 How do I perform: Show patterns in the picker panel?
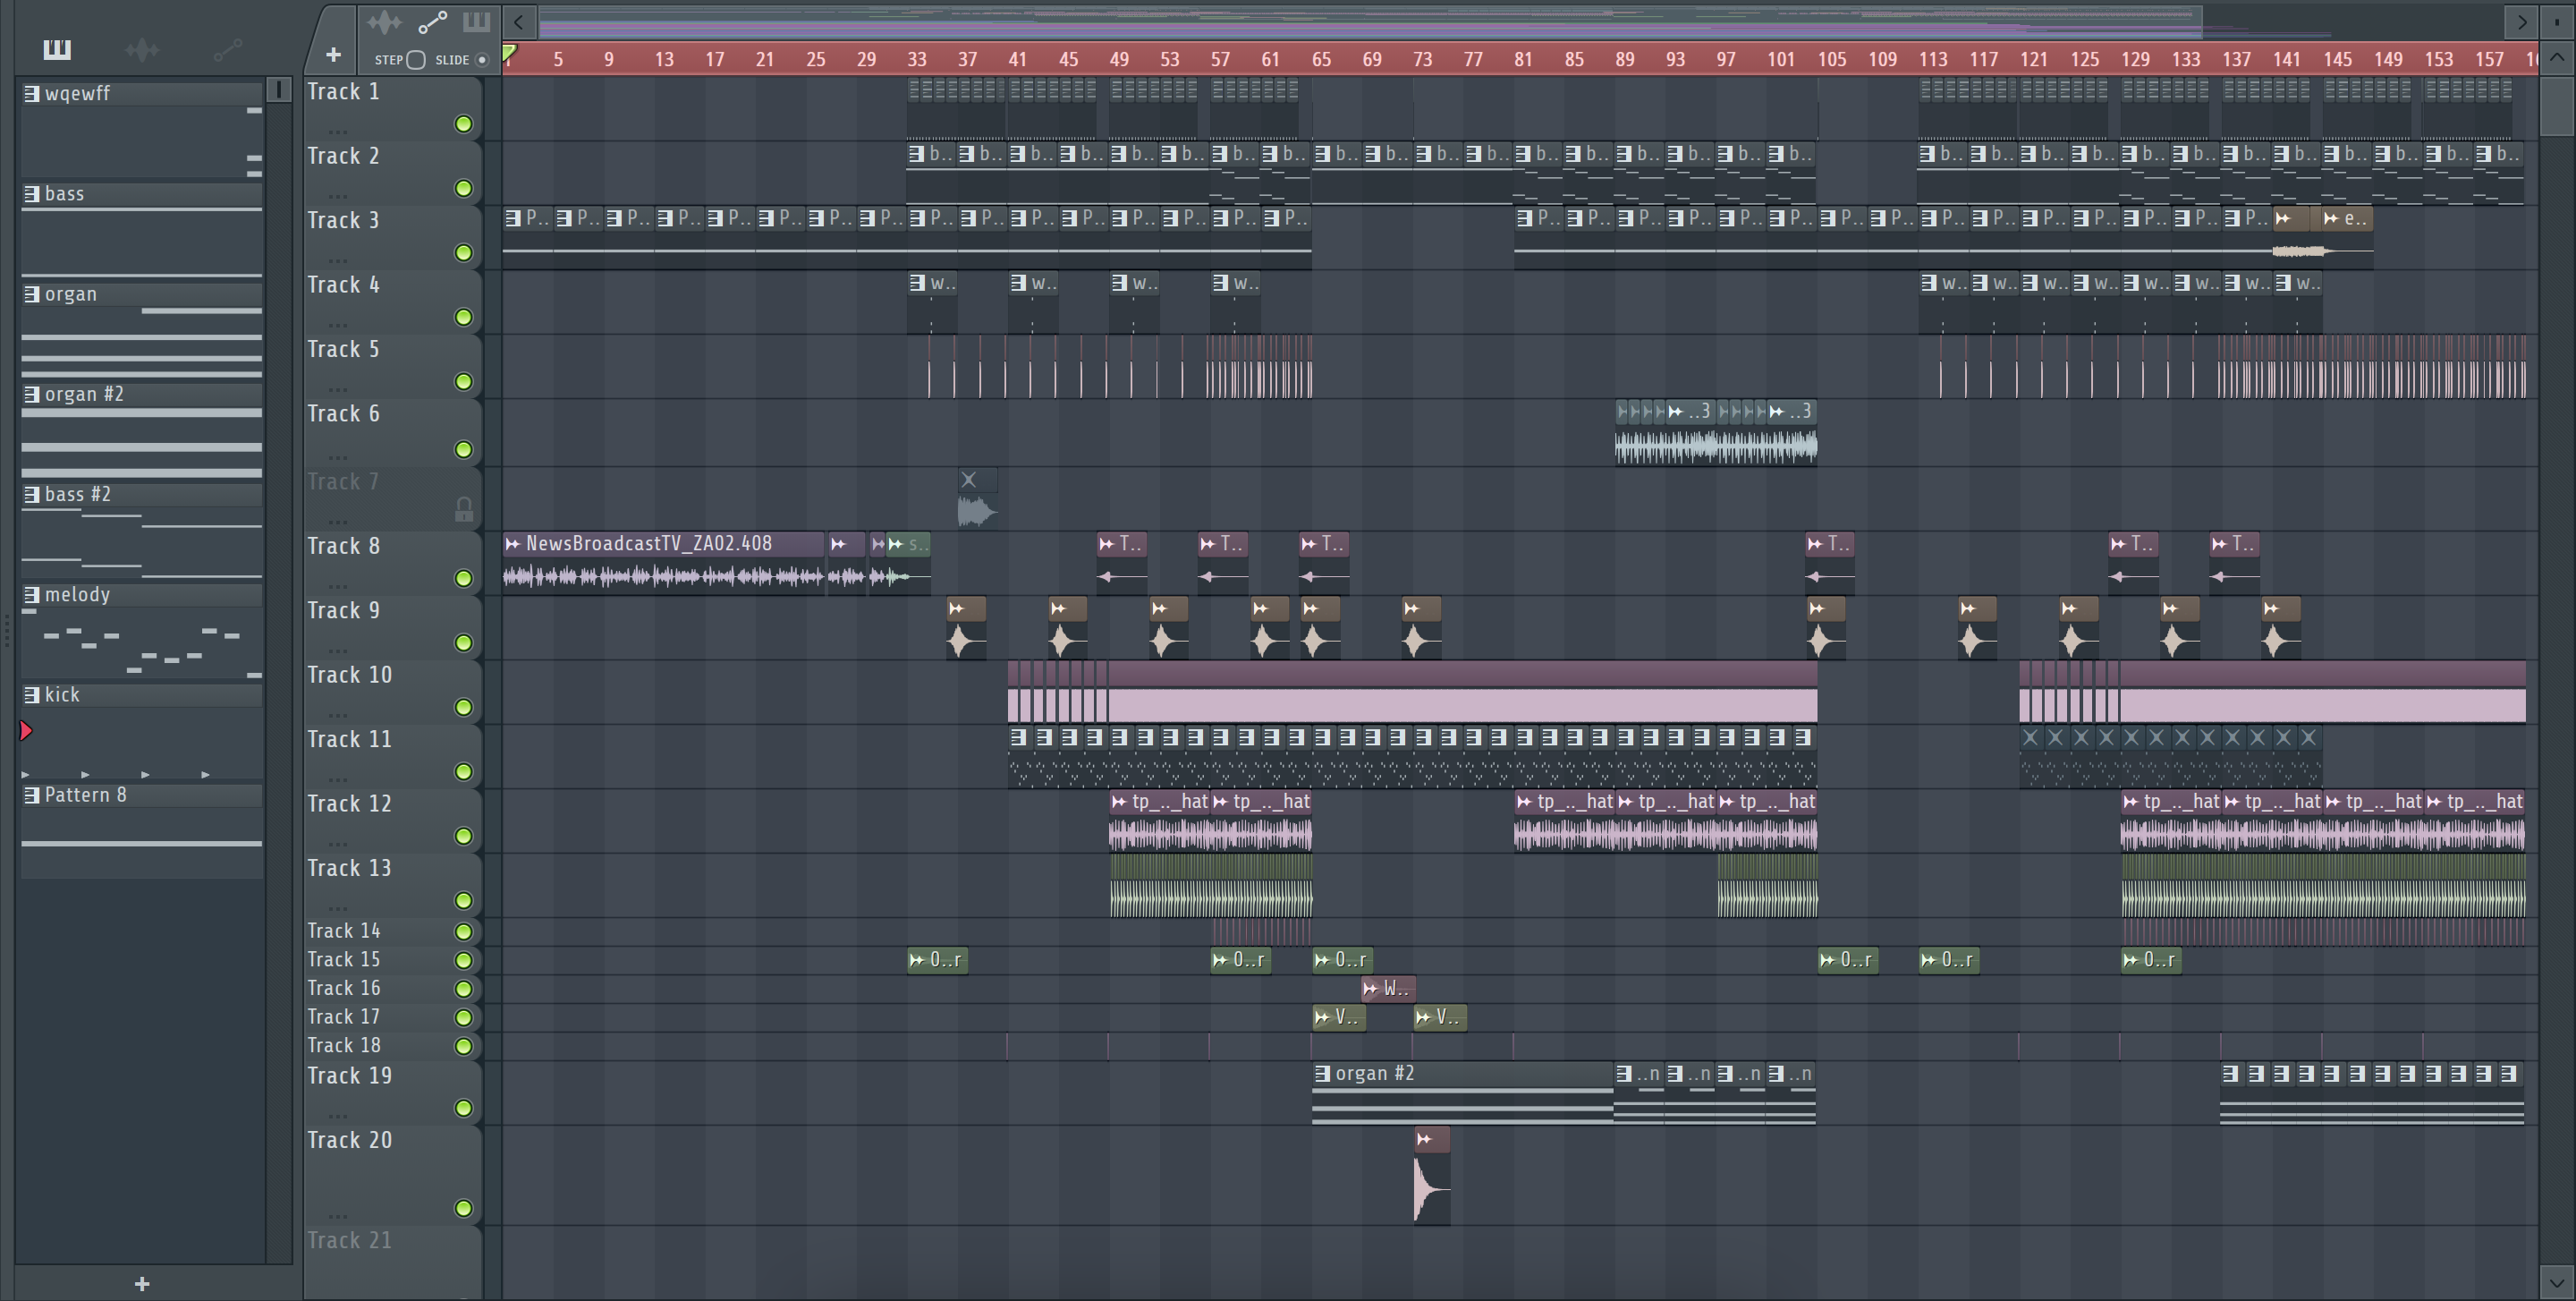[x=57, y=49]
